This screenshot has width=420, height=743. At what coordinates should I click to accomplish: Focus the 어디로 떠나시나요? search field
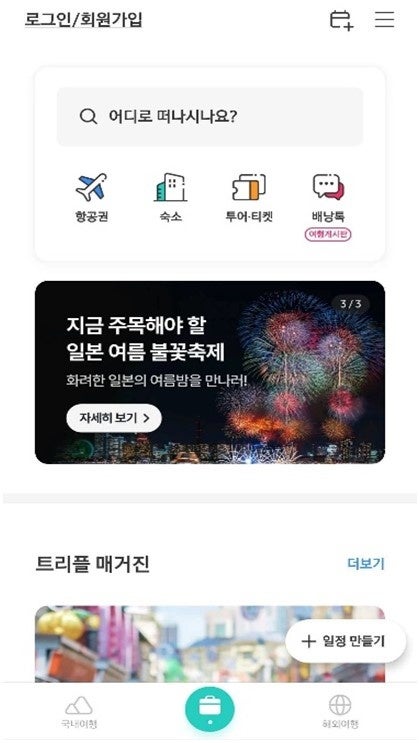click(210, 117)
